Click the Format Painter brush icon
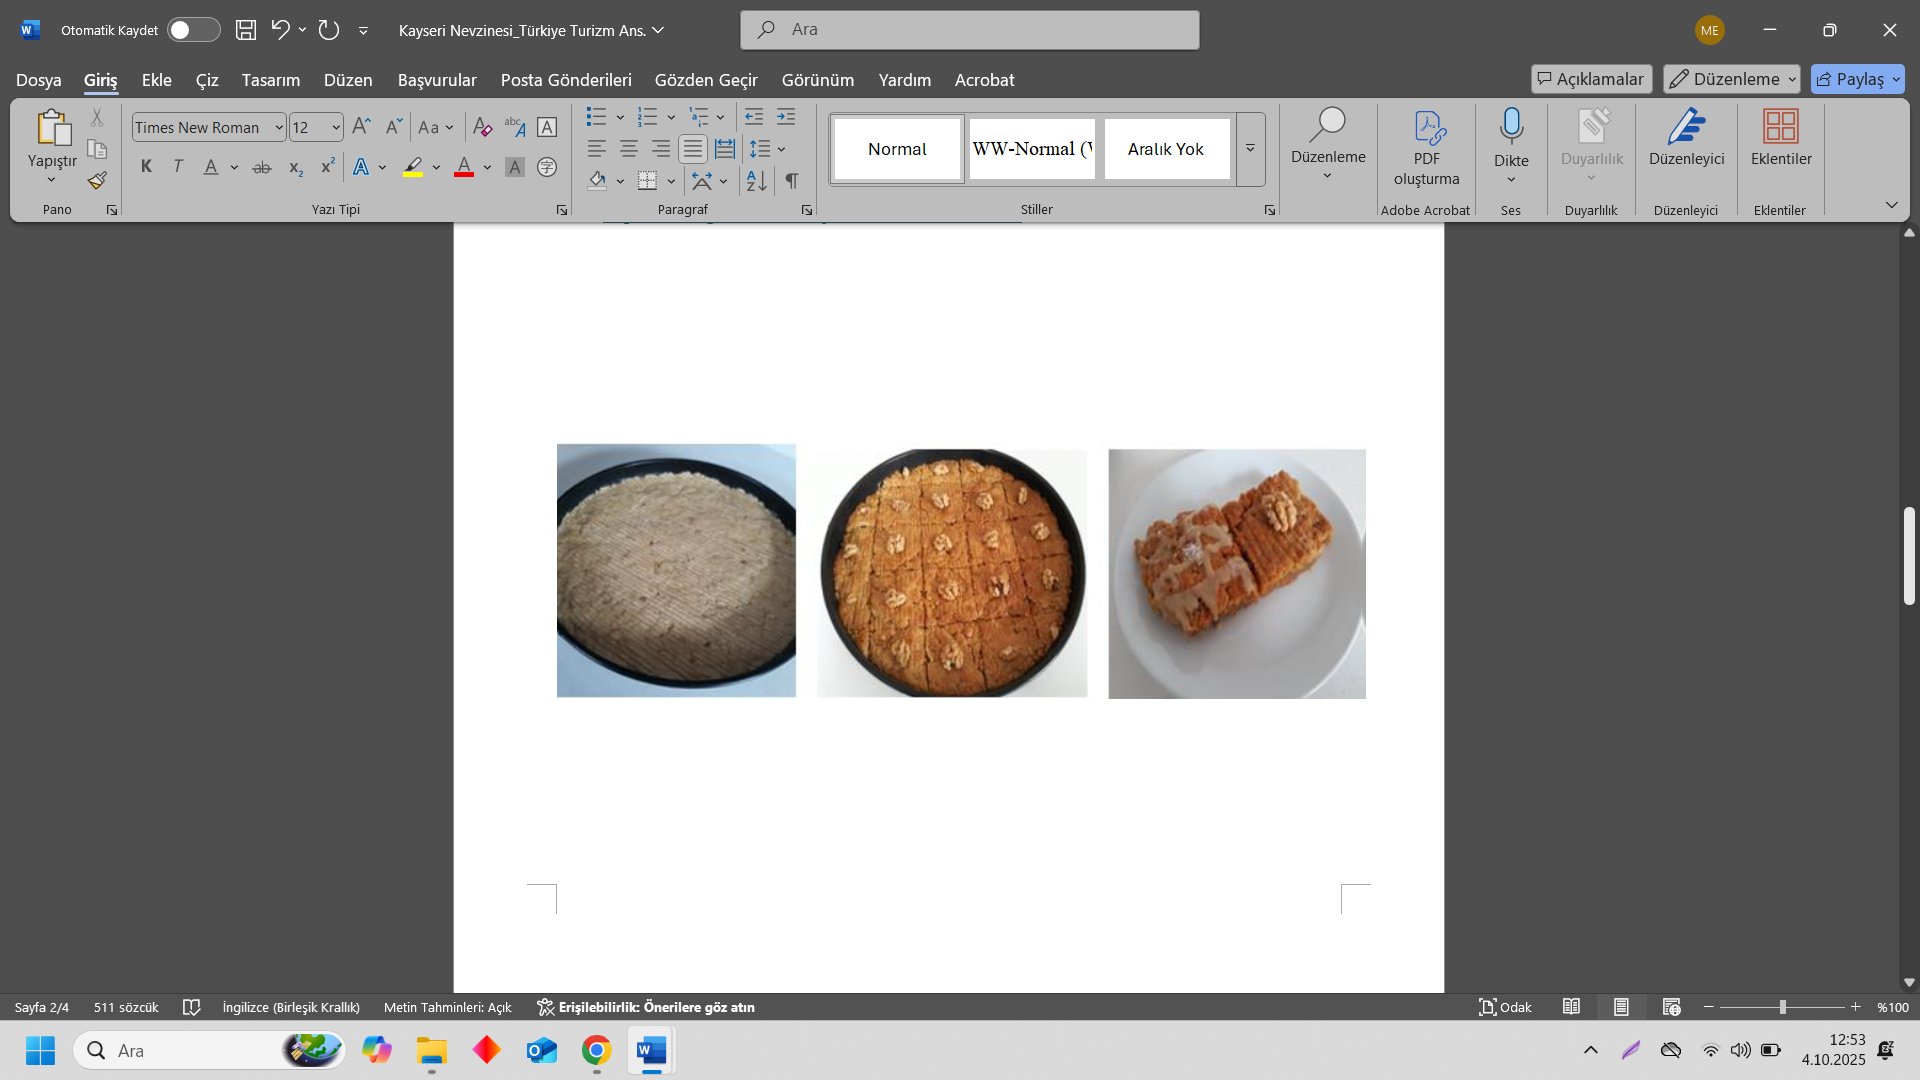The image size is (1920, 1080). pyautogui.click(x=97, y=181)
